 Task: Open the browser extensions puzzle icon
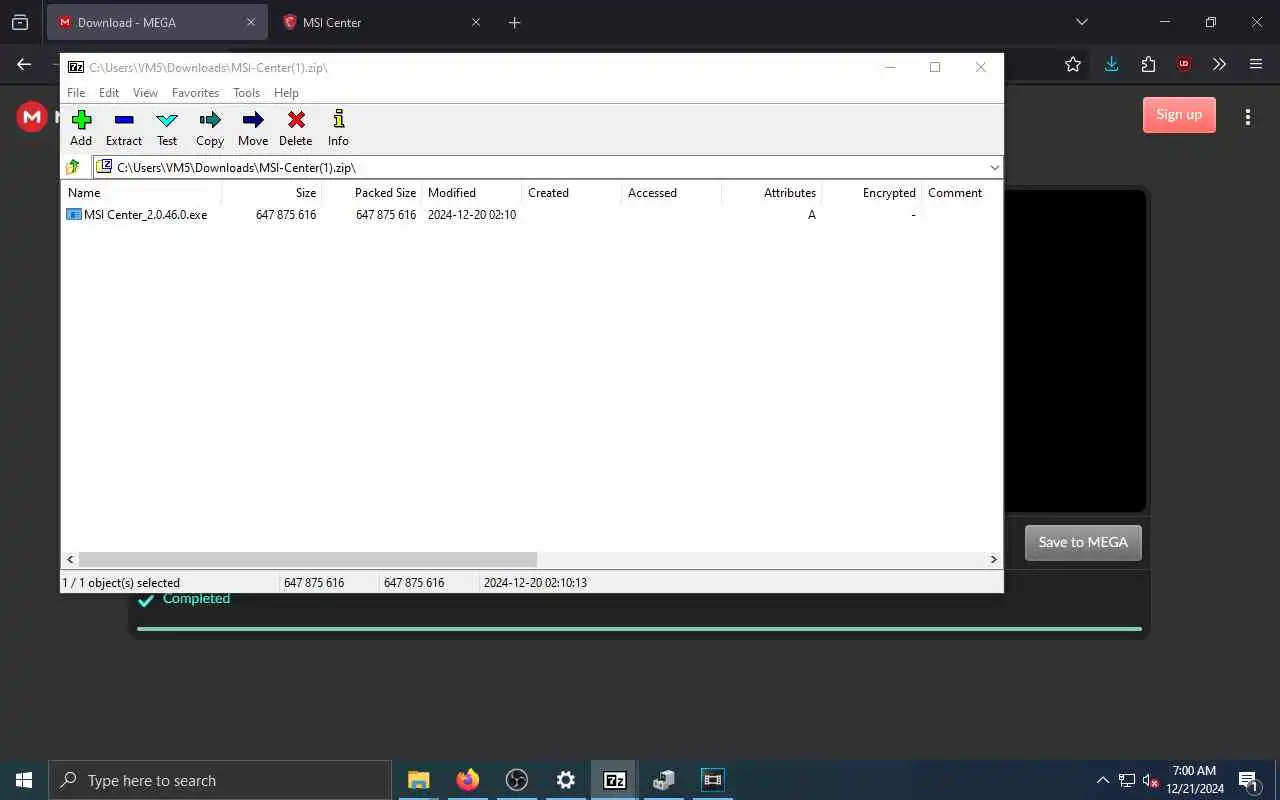pos(1148,64)
